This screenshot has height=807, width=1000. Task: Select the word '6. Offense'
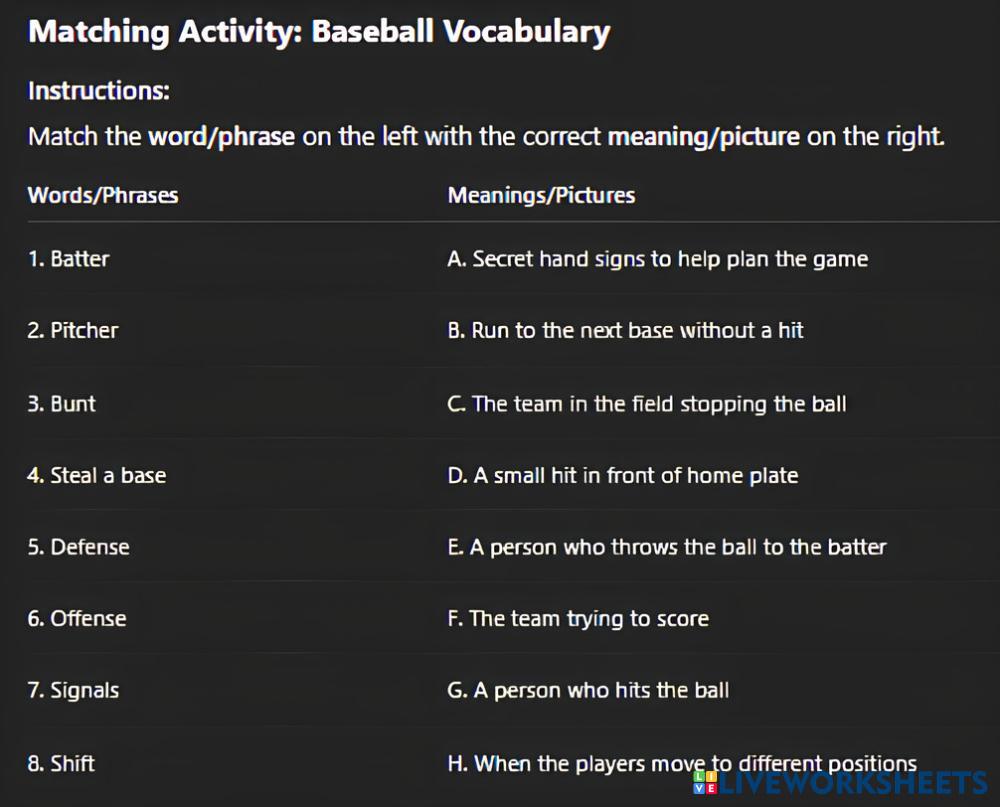pyautogui.click(x=76, y=619)
